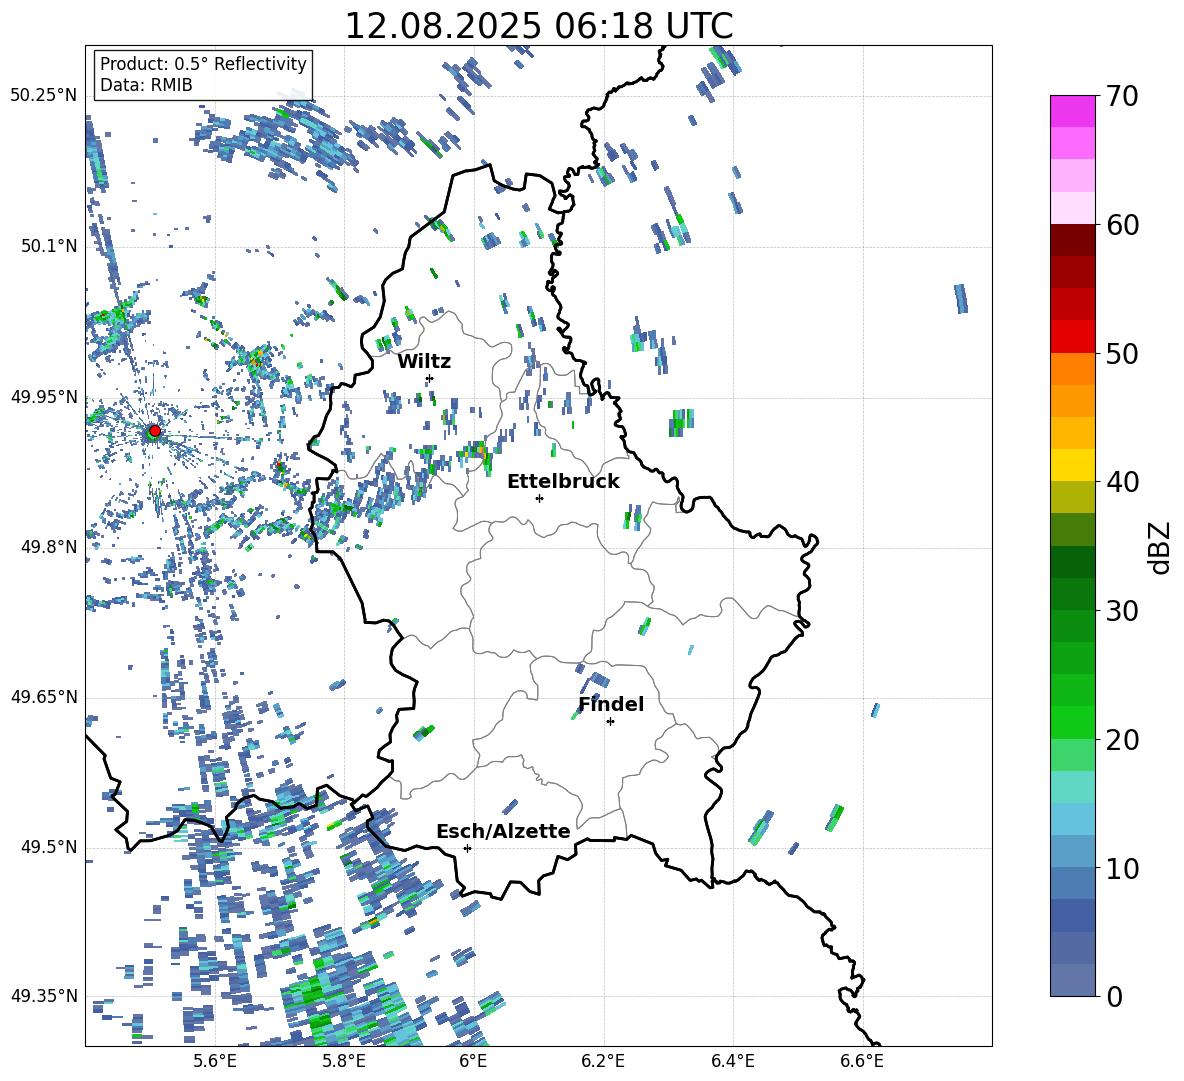Click the dark red segment below 60 on the colorbar
Viewport: 1184px width, 1081px height.
coord(1072,240)
